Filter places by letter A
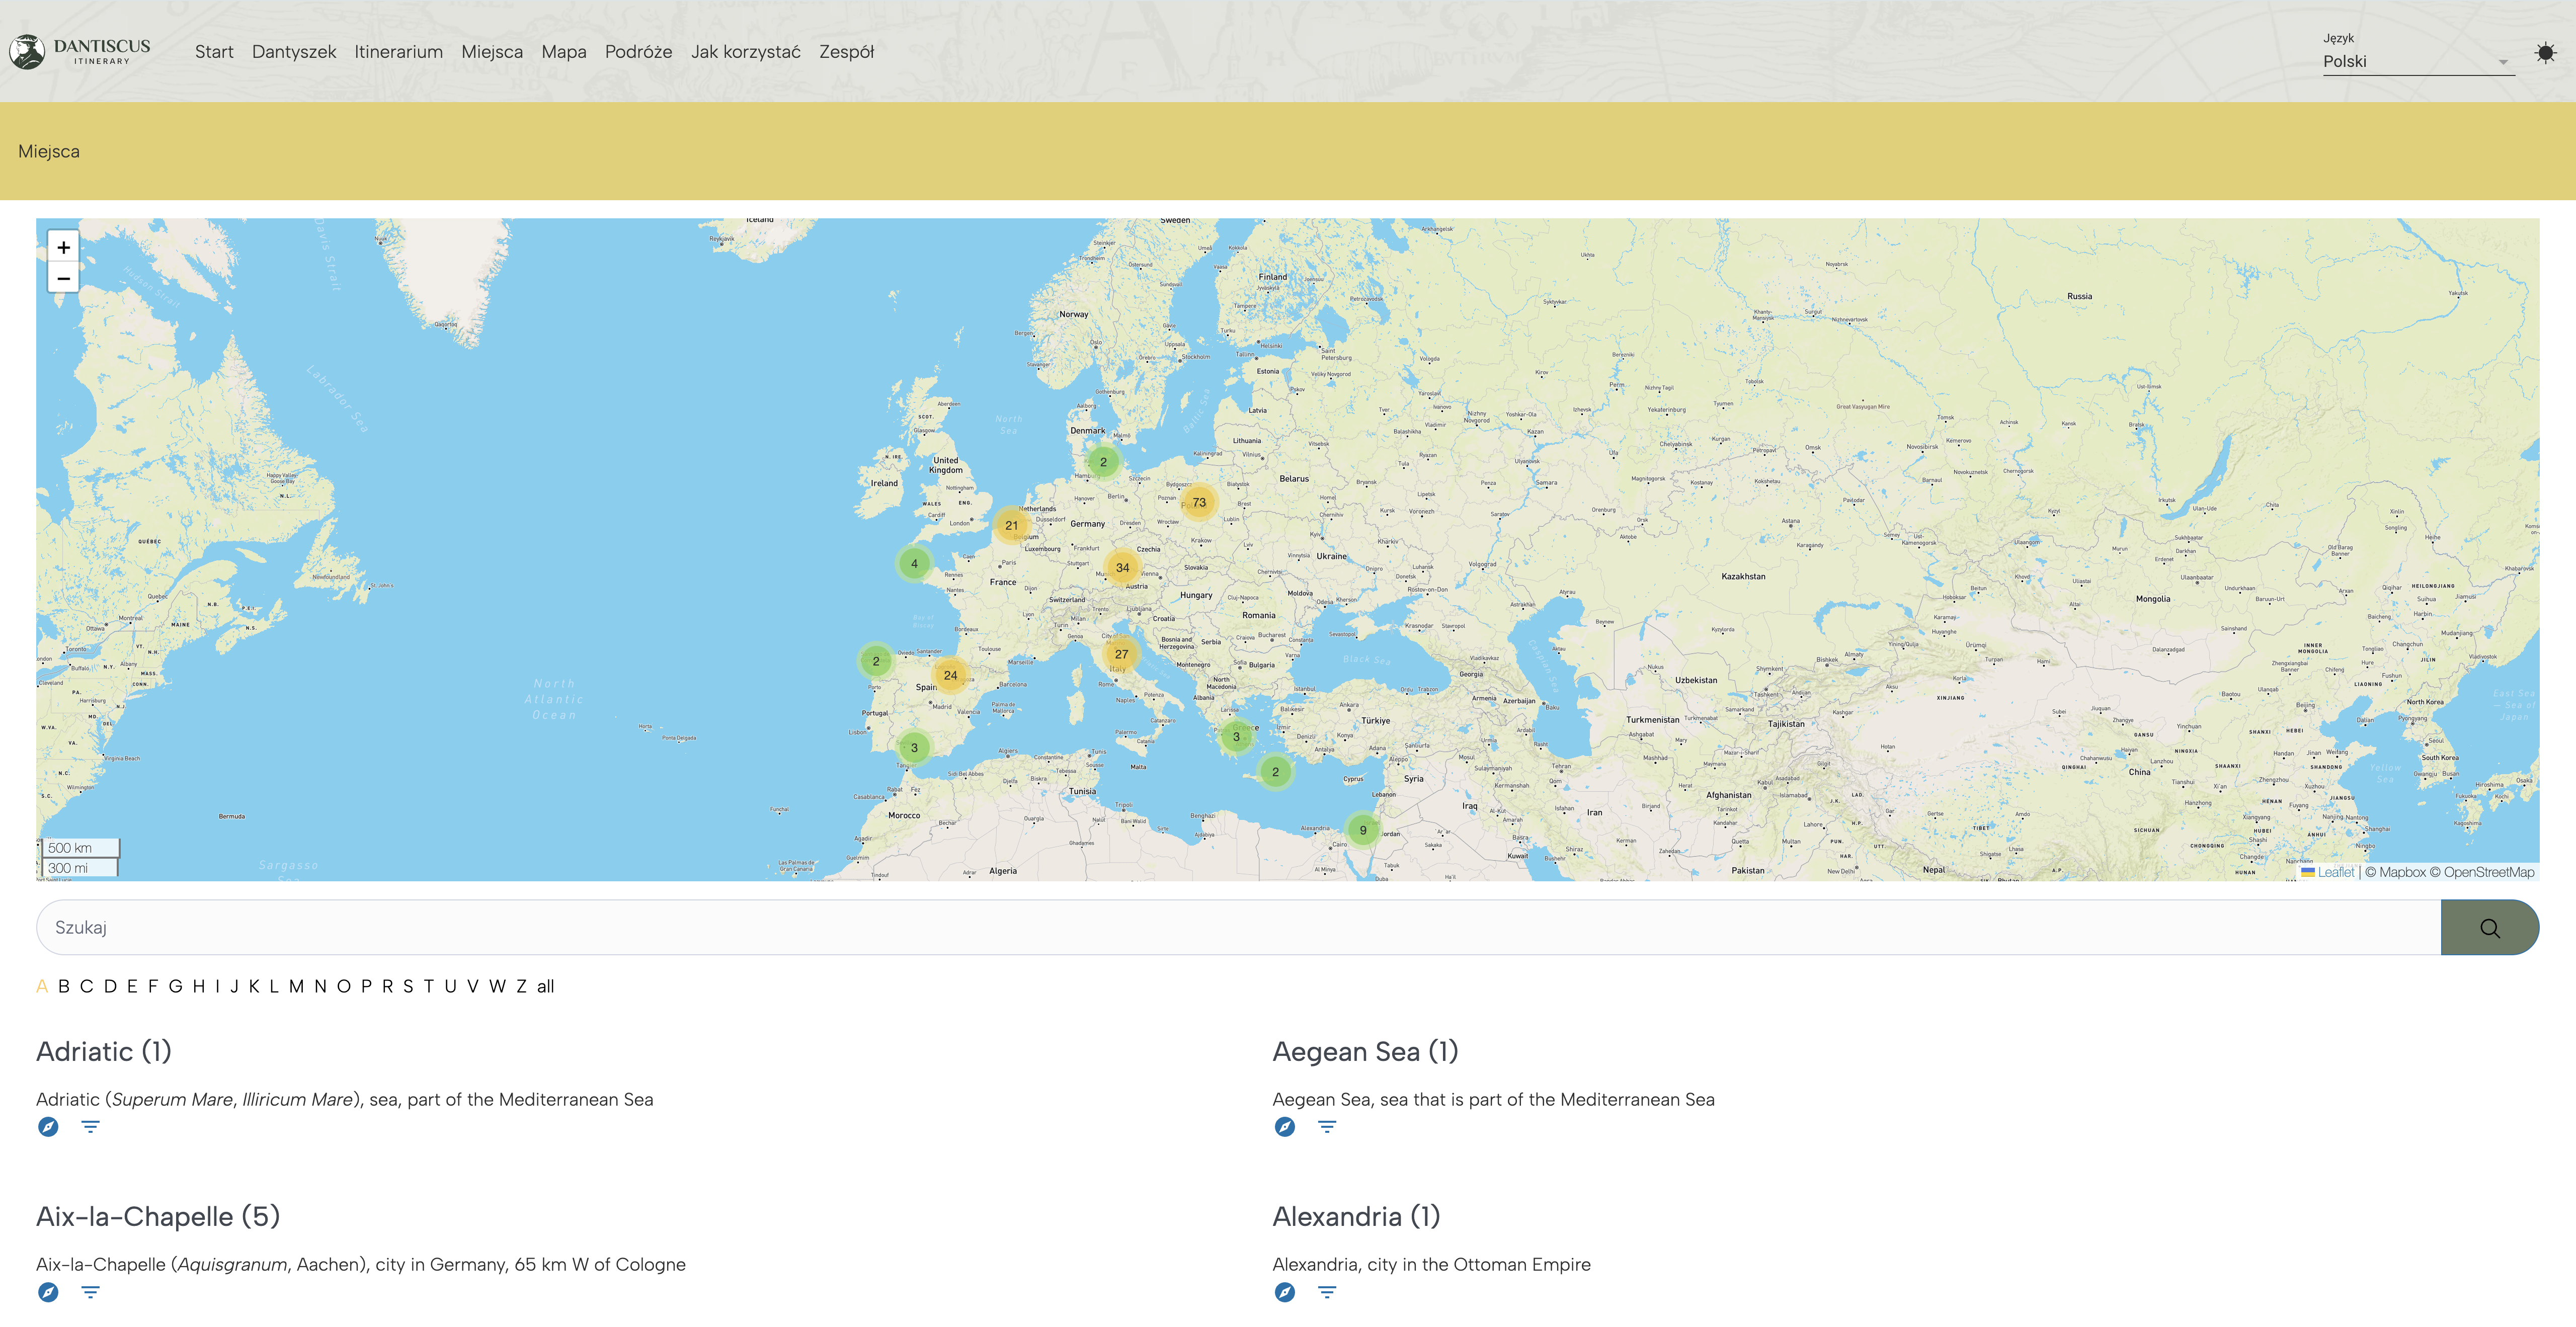This screenshot has width=2576, height=1327. coord(42,986)
